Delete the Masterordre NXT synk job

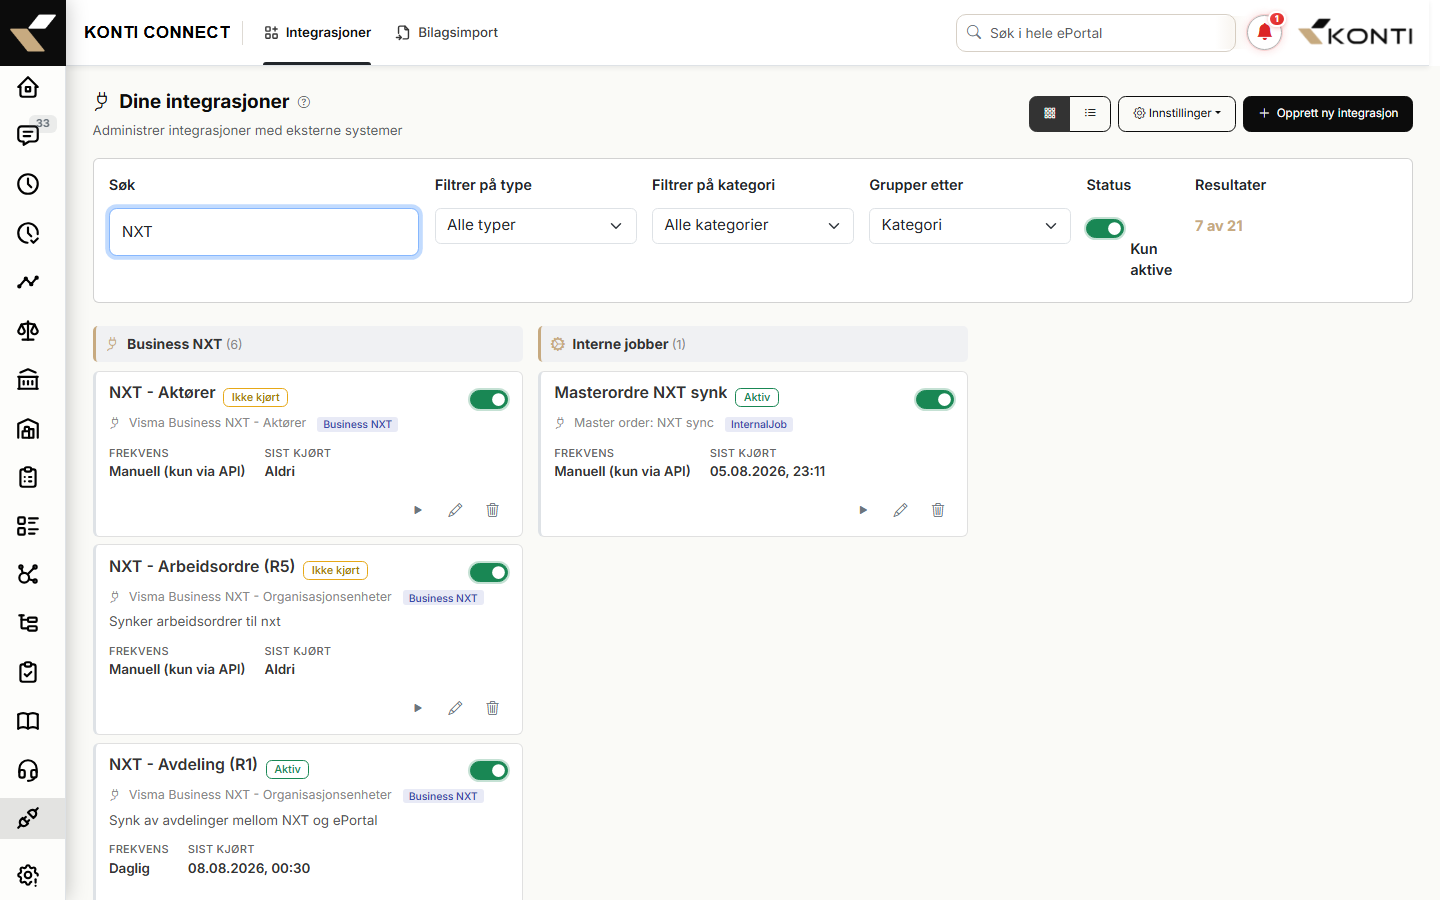click(x=938, y=510)
